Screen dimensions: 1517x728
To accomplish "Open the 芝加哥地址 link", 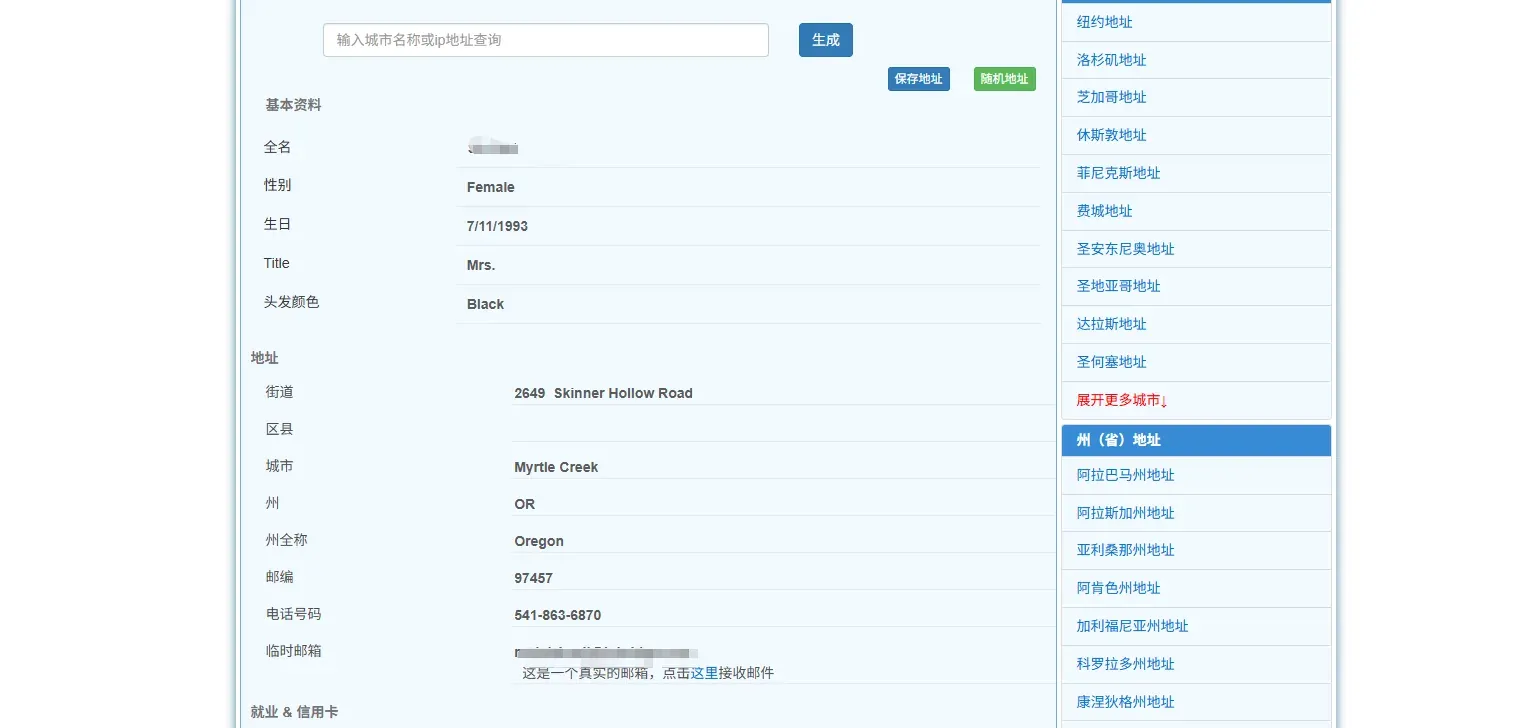I will [x=1111, y=97].
